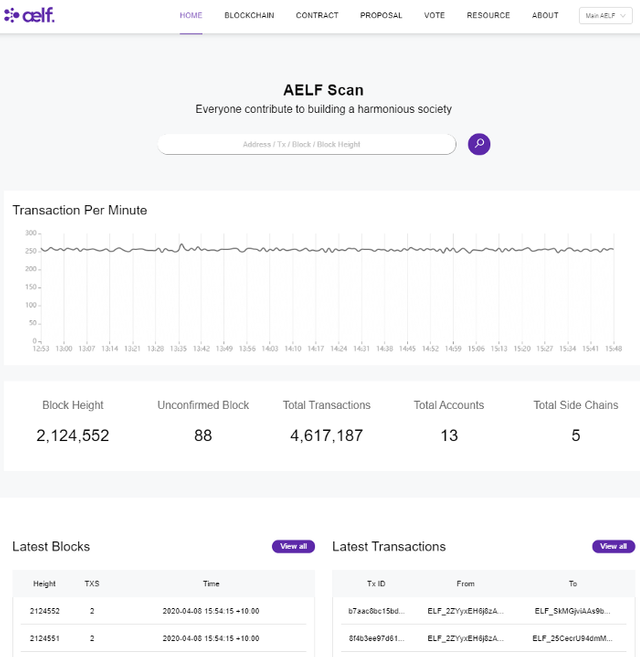The image size is (640, 657).
Task: View all Latest Transactions
Action: tap(613, 546)
